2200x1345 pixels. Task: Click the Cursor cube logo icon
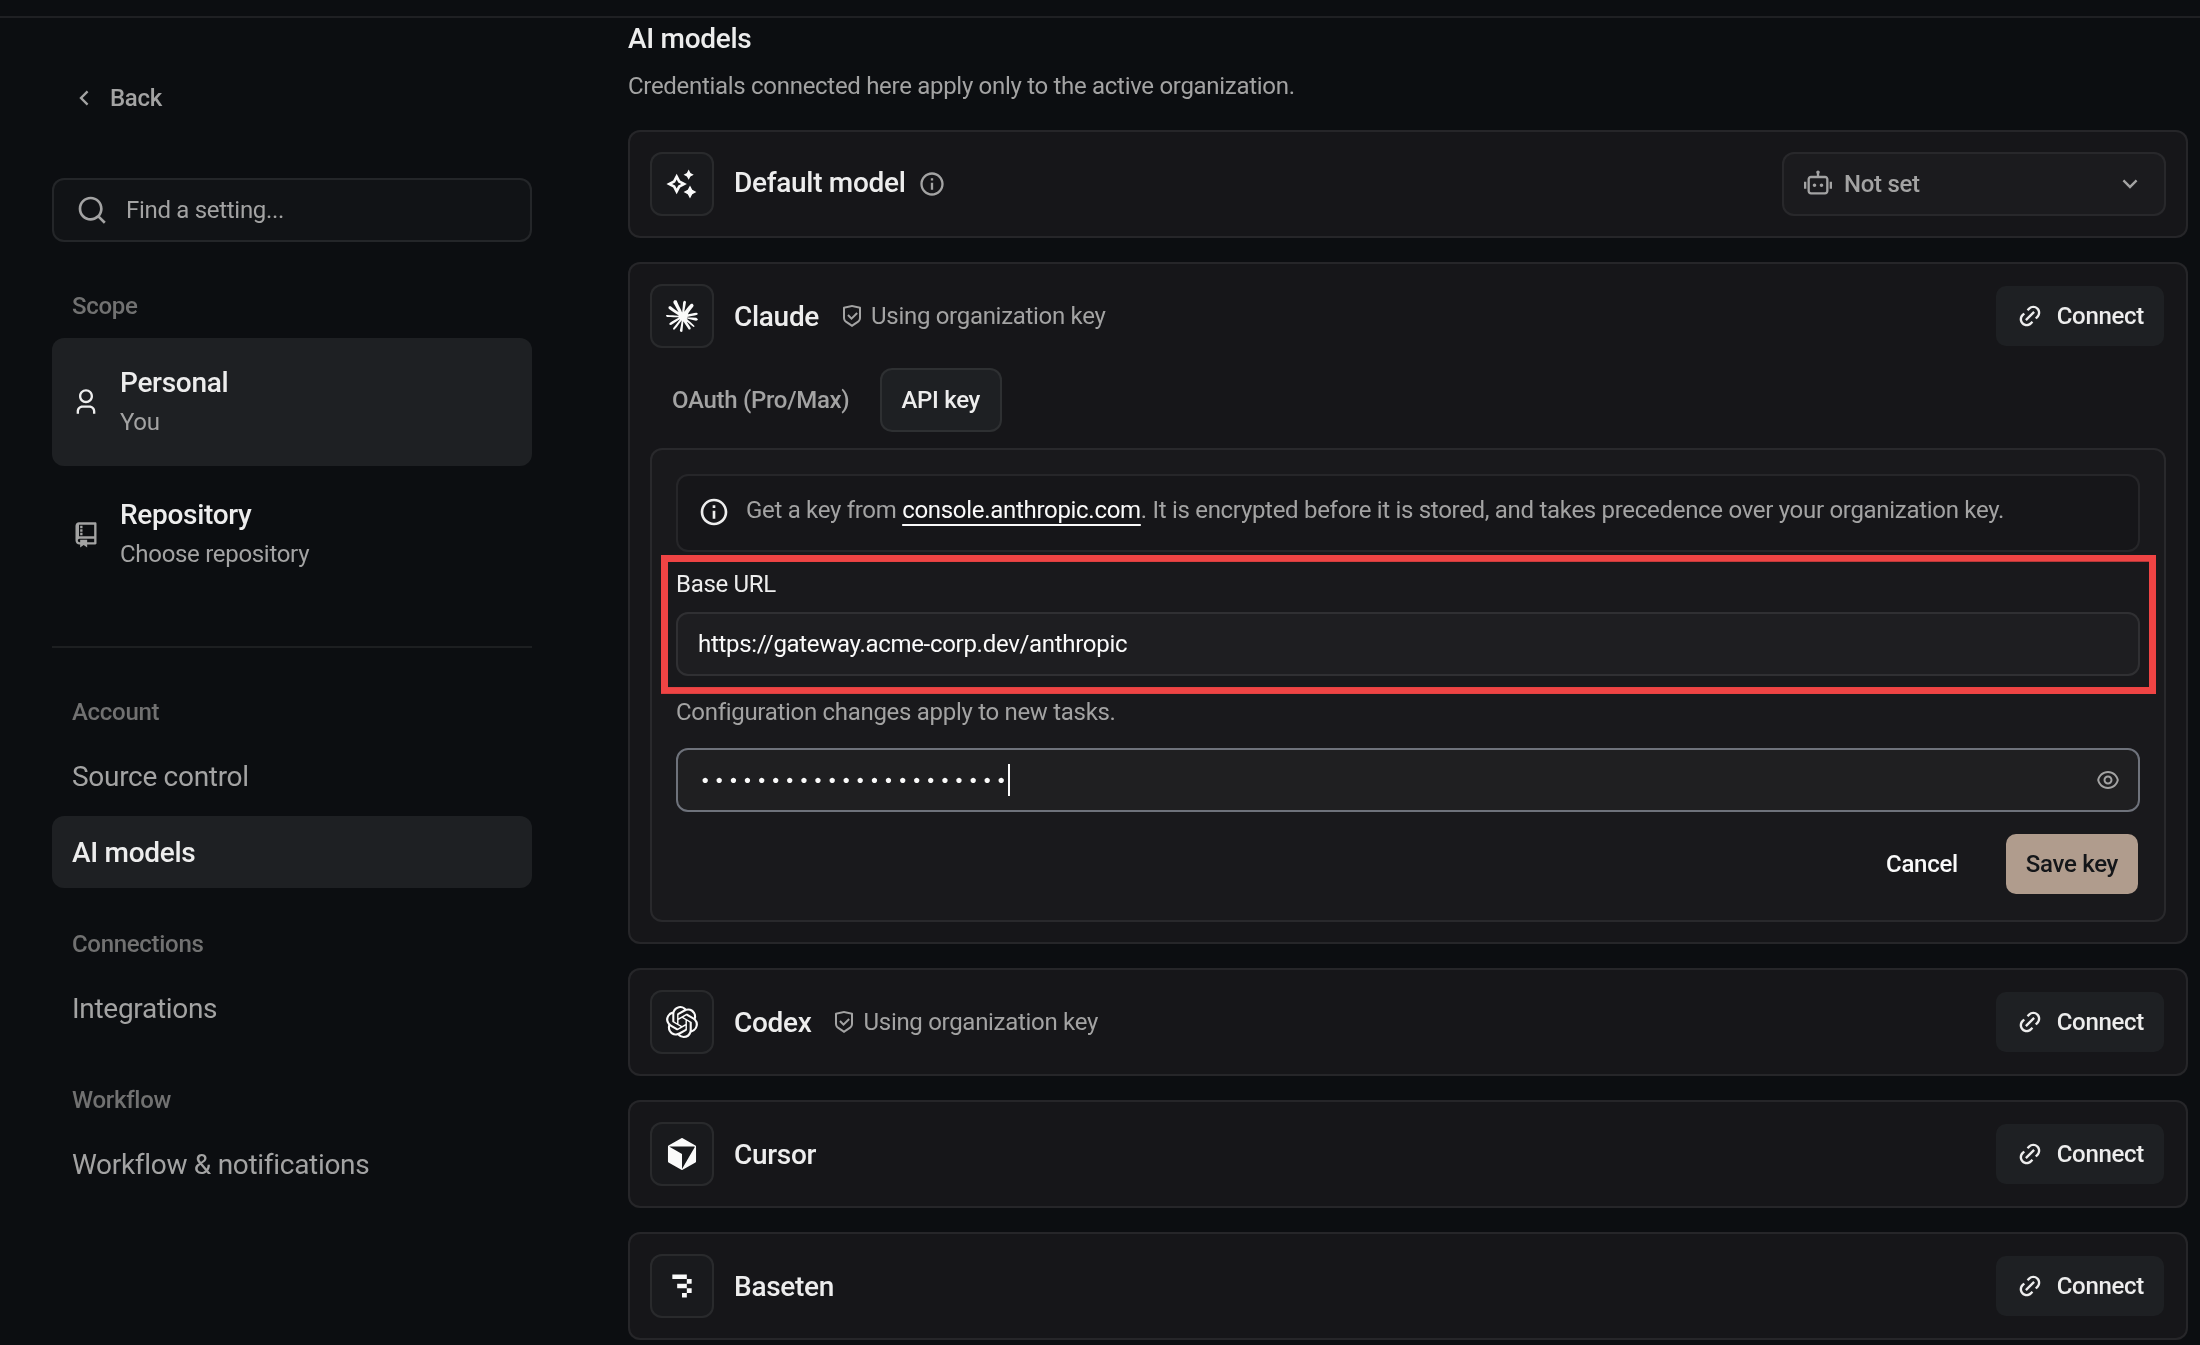pos(682,1154)
